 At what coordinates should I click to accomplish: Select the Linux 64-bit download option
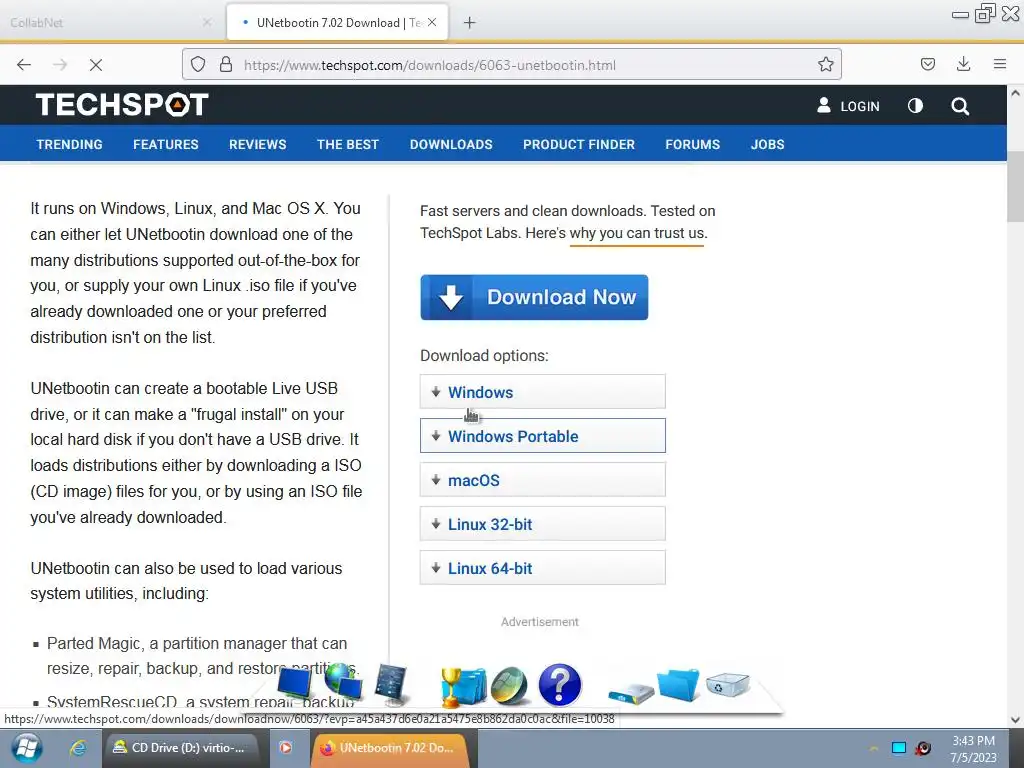point(543,568)
